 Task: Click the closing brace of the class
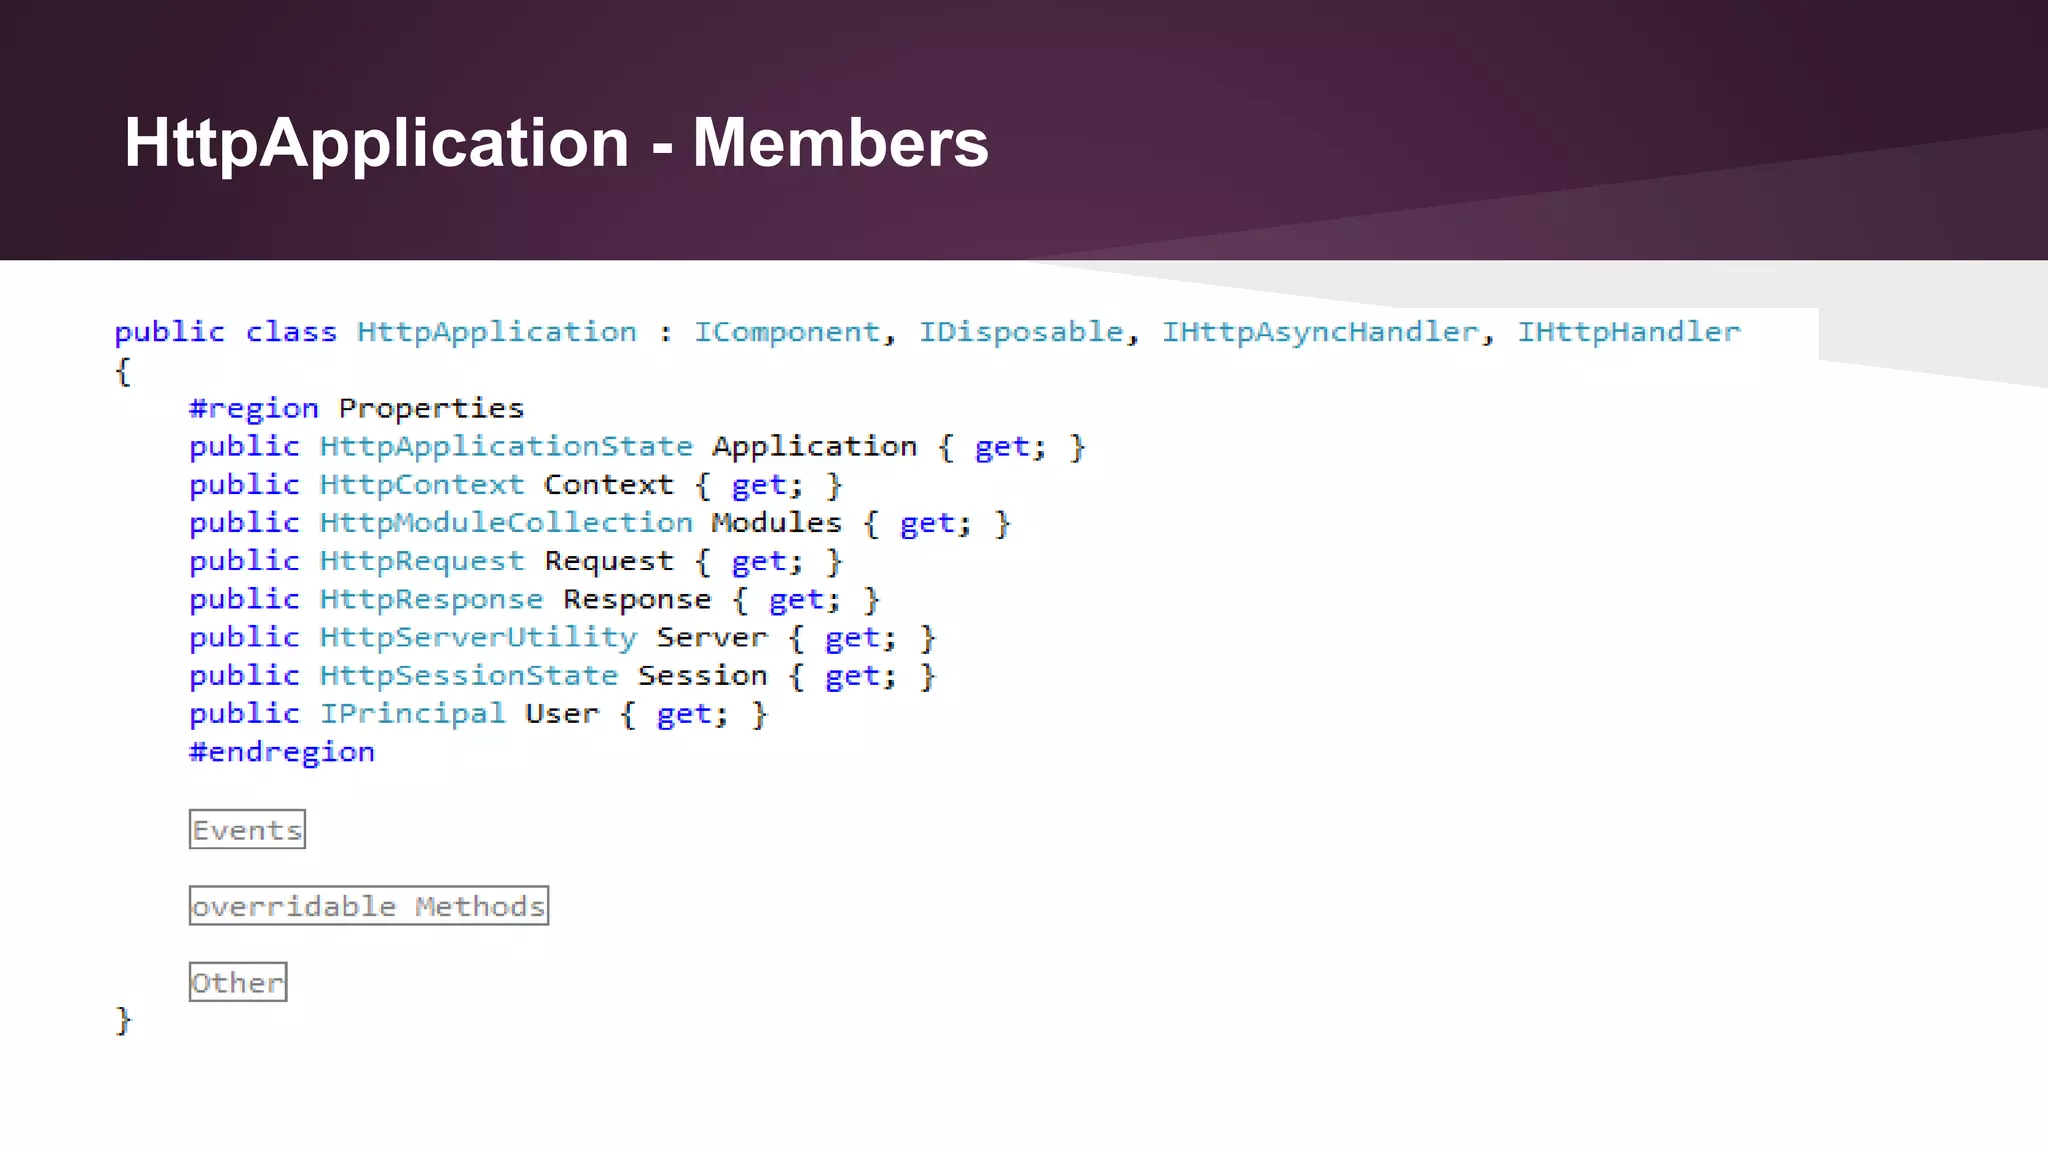pos(123,1021)
